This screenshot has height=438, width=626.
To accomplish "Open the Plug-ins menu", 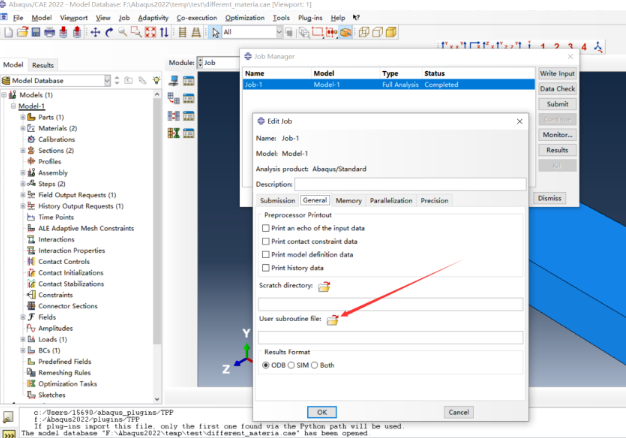I will pos(311,18).
